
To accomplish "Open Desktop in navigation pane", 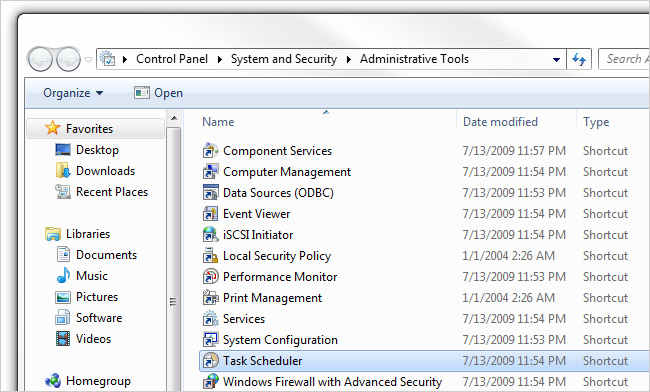I will pyautogui.click(x=97, y=150).
